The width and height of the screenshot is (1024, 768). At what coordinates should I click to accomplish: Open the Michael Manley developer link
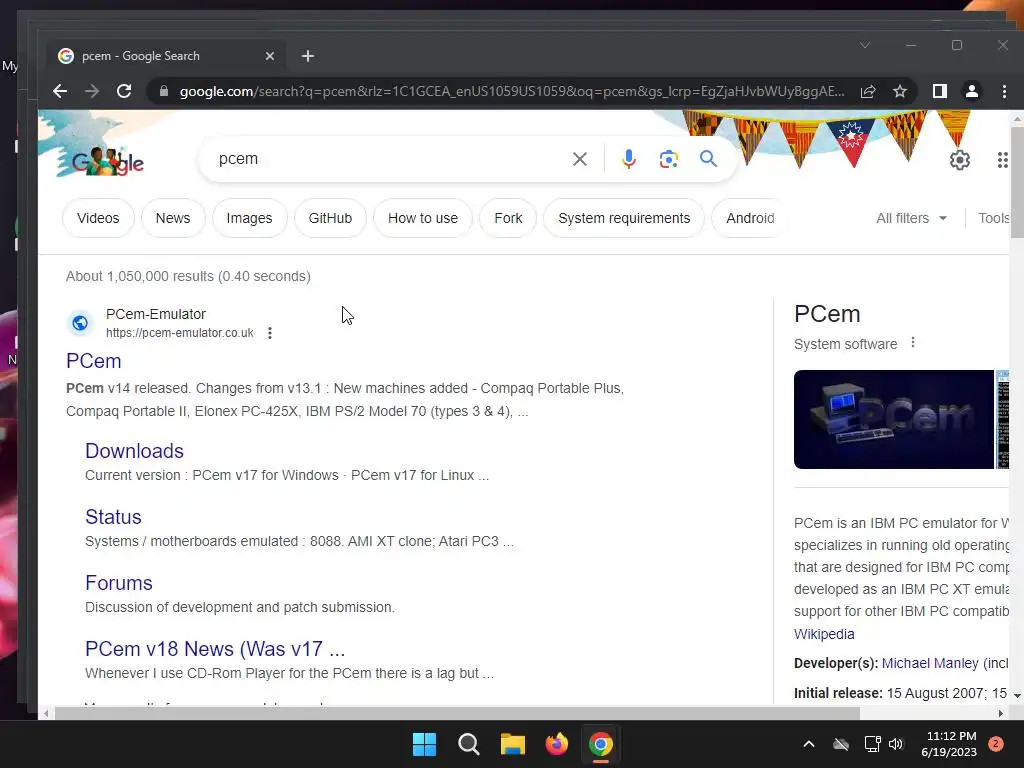point(930,664)
